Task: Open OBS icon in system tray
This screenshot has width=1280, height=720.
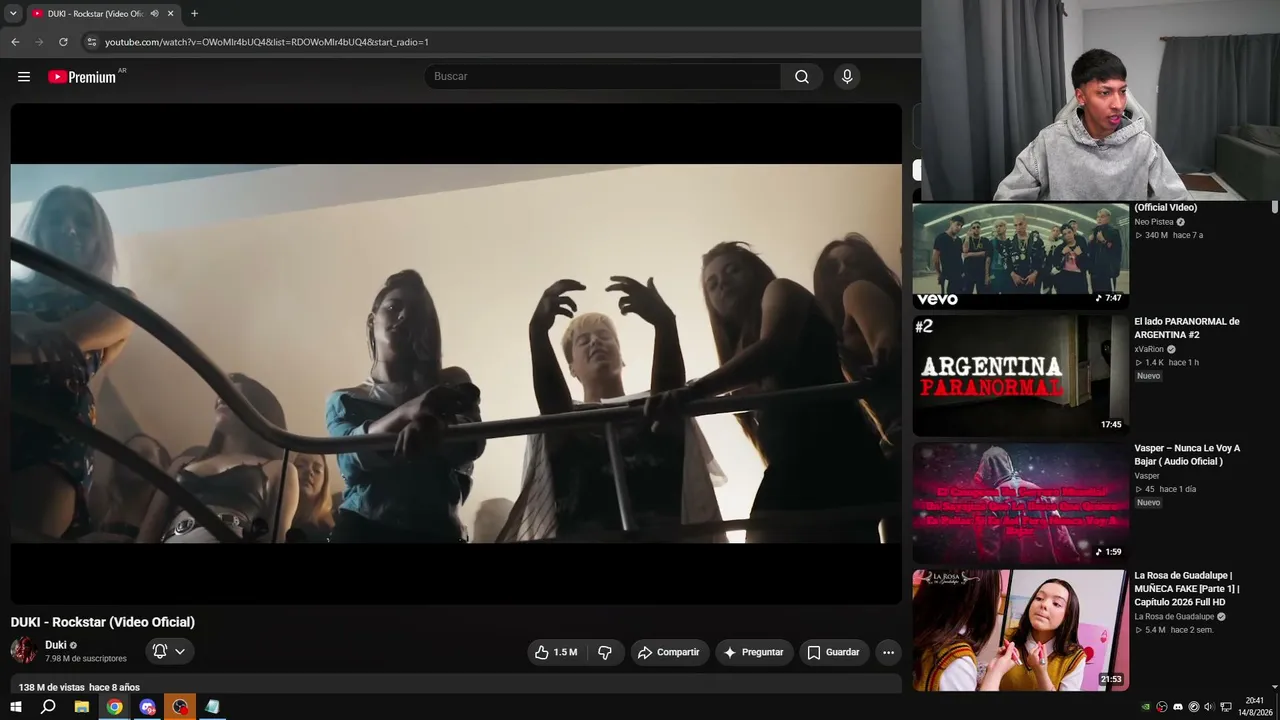Action: 1162,707
